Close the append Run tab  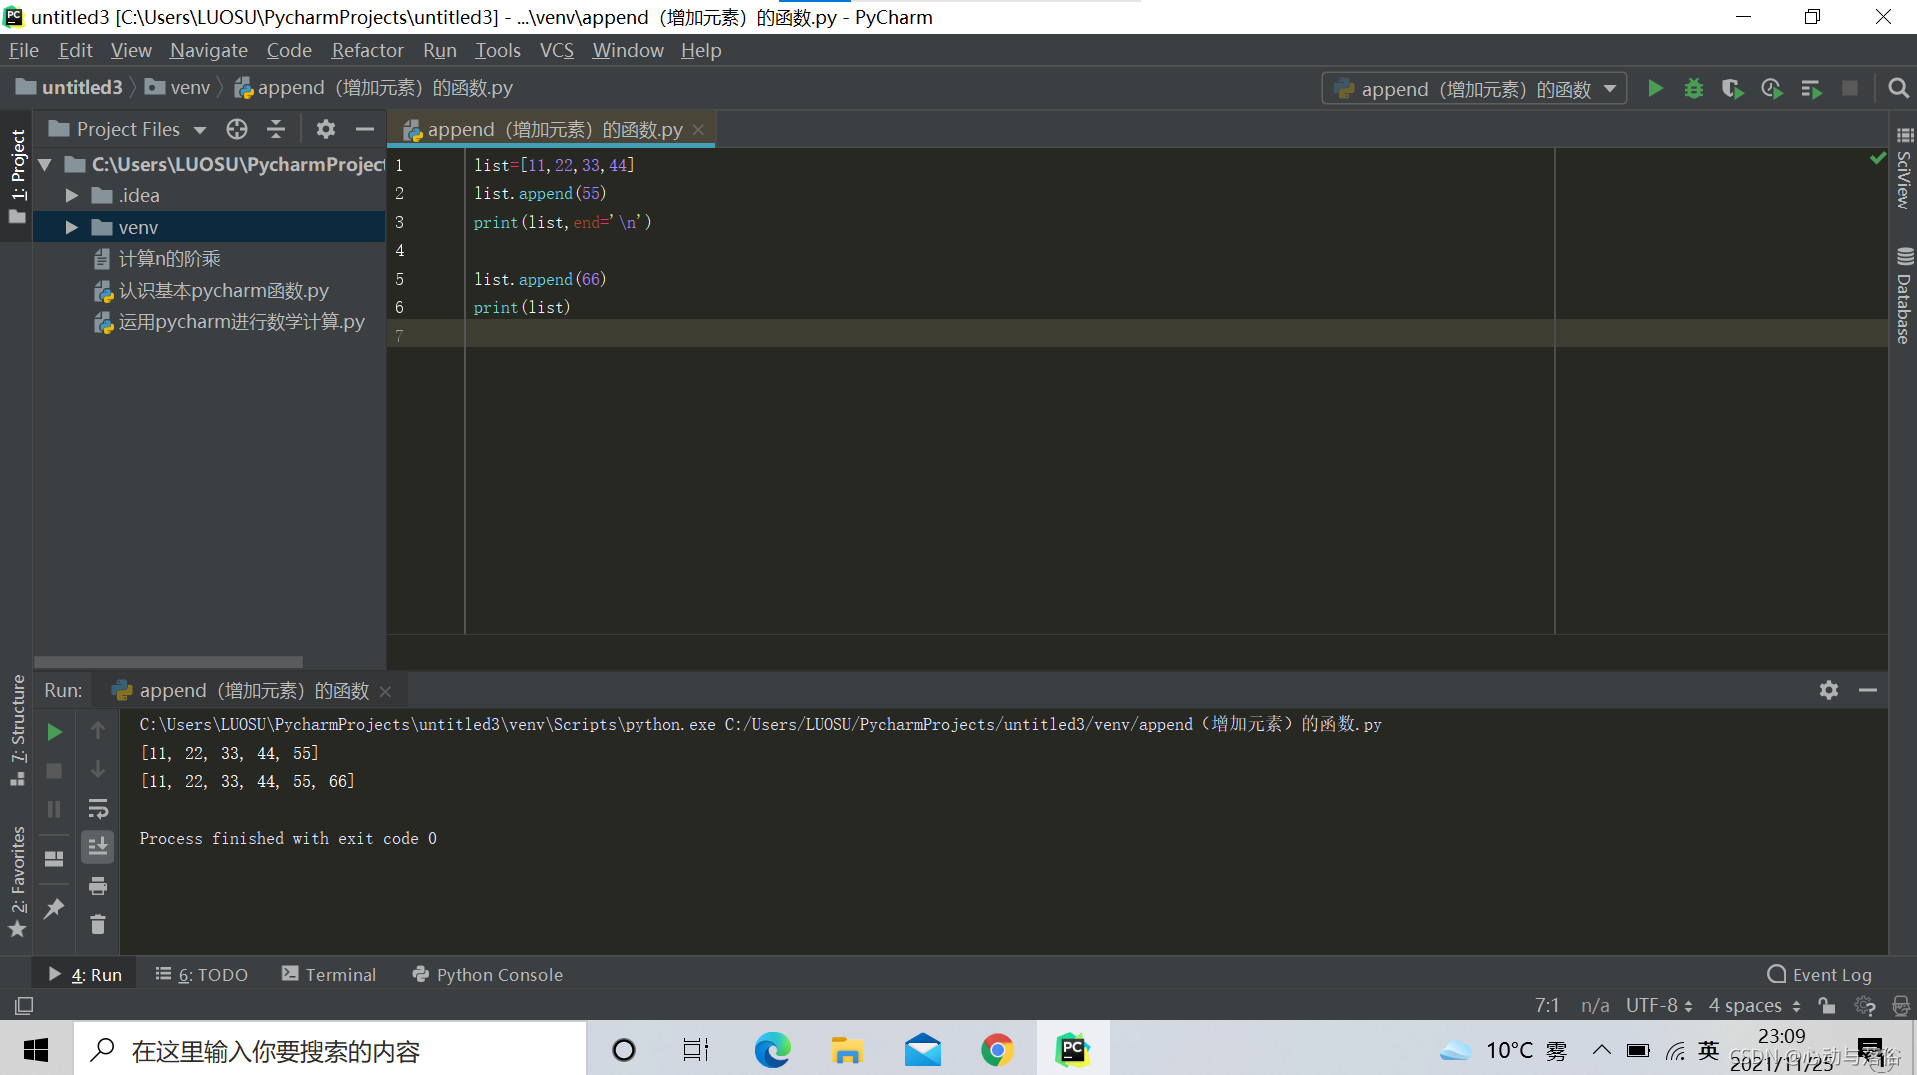pos(385,691)
